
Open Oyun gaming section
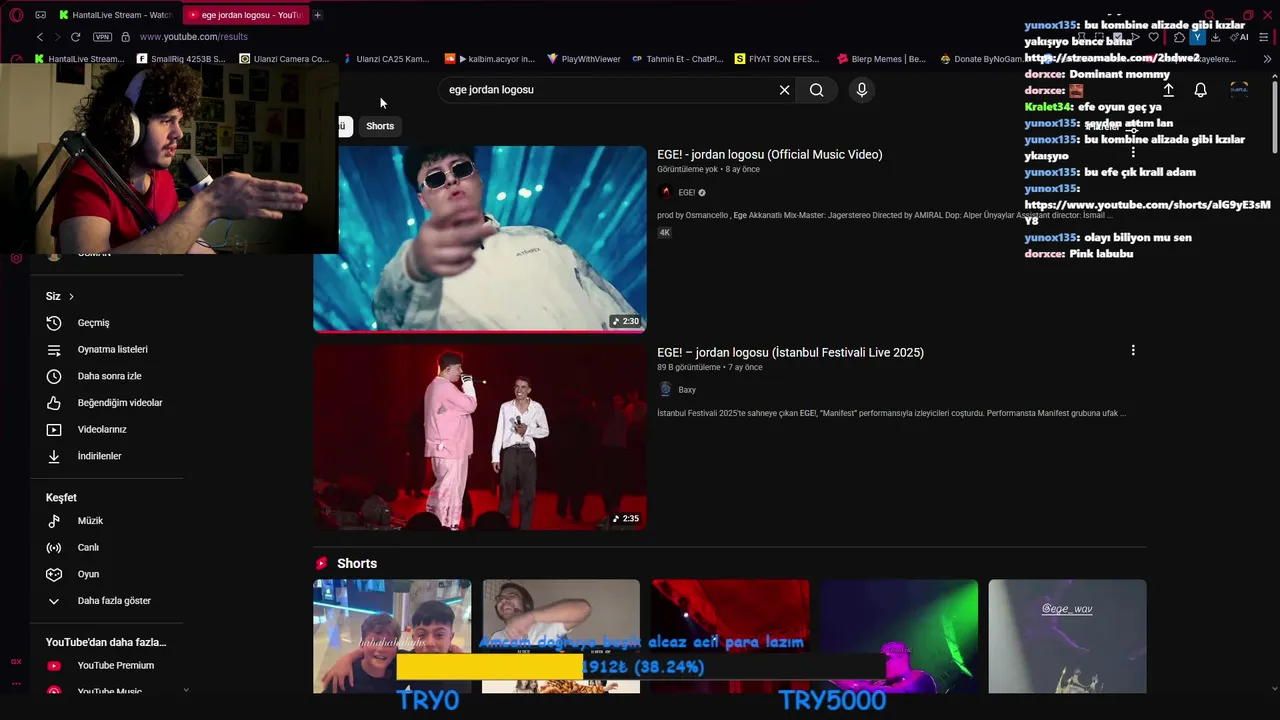tap(106, 574)
